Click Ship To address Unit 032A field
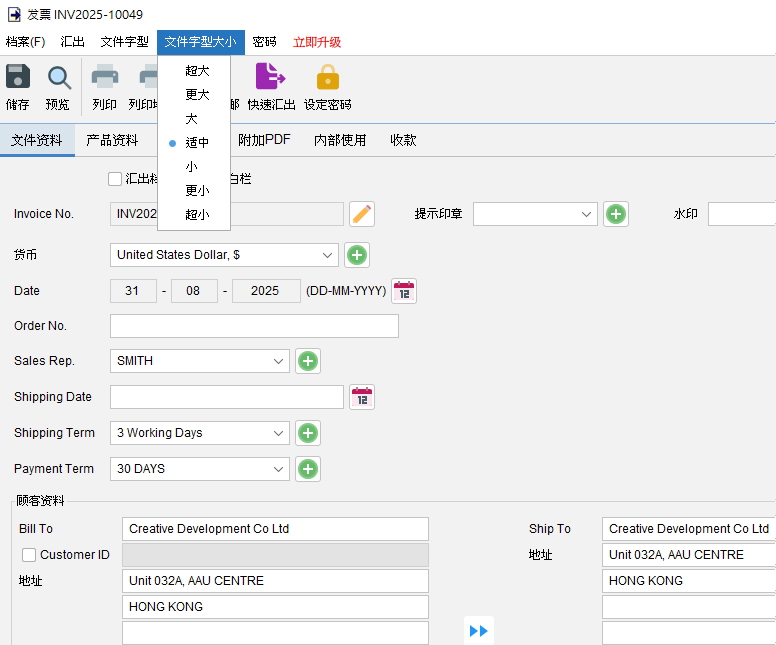Viewport: 776px width, 645px height. pyautogui.click(x=689, y=555)
